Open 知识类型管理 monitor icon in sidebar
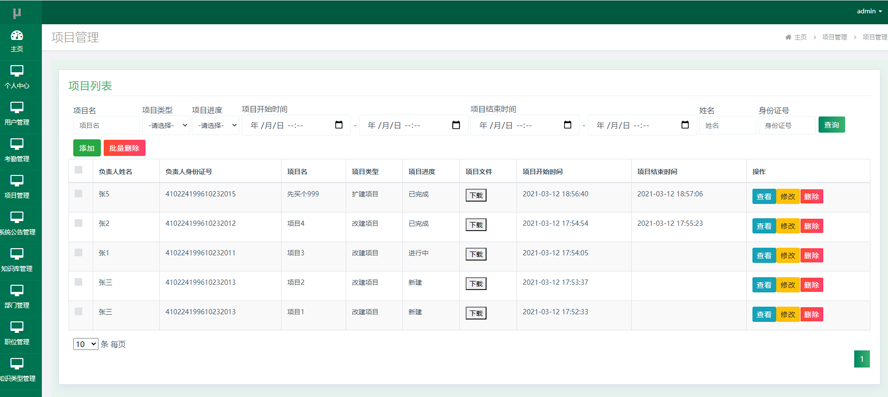Image resolution: width=888 pixels, height=397 pixels. tap(17, 364)
